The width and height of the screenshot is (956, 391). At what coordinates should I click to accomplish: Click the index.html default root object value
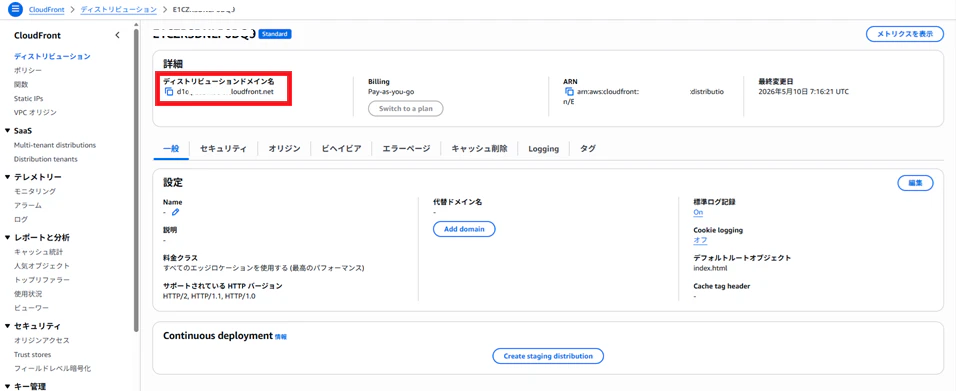pos(710,268)
